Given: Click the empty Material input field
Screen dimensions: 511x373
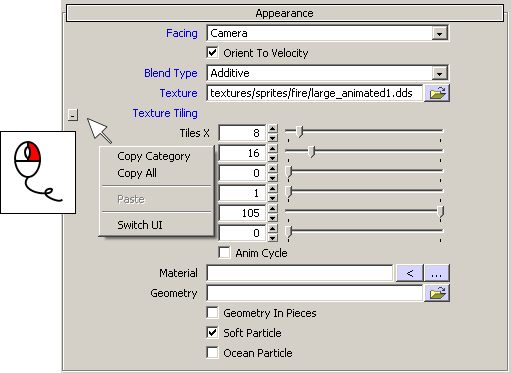Looking at the screenshot, I should 300,273.
